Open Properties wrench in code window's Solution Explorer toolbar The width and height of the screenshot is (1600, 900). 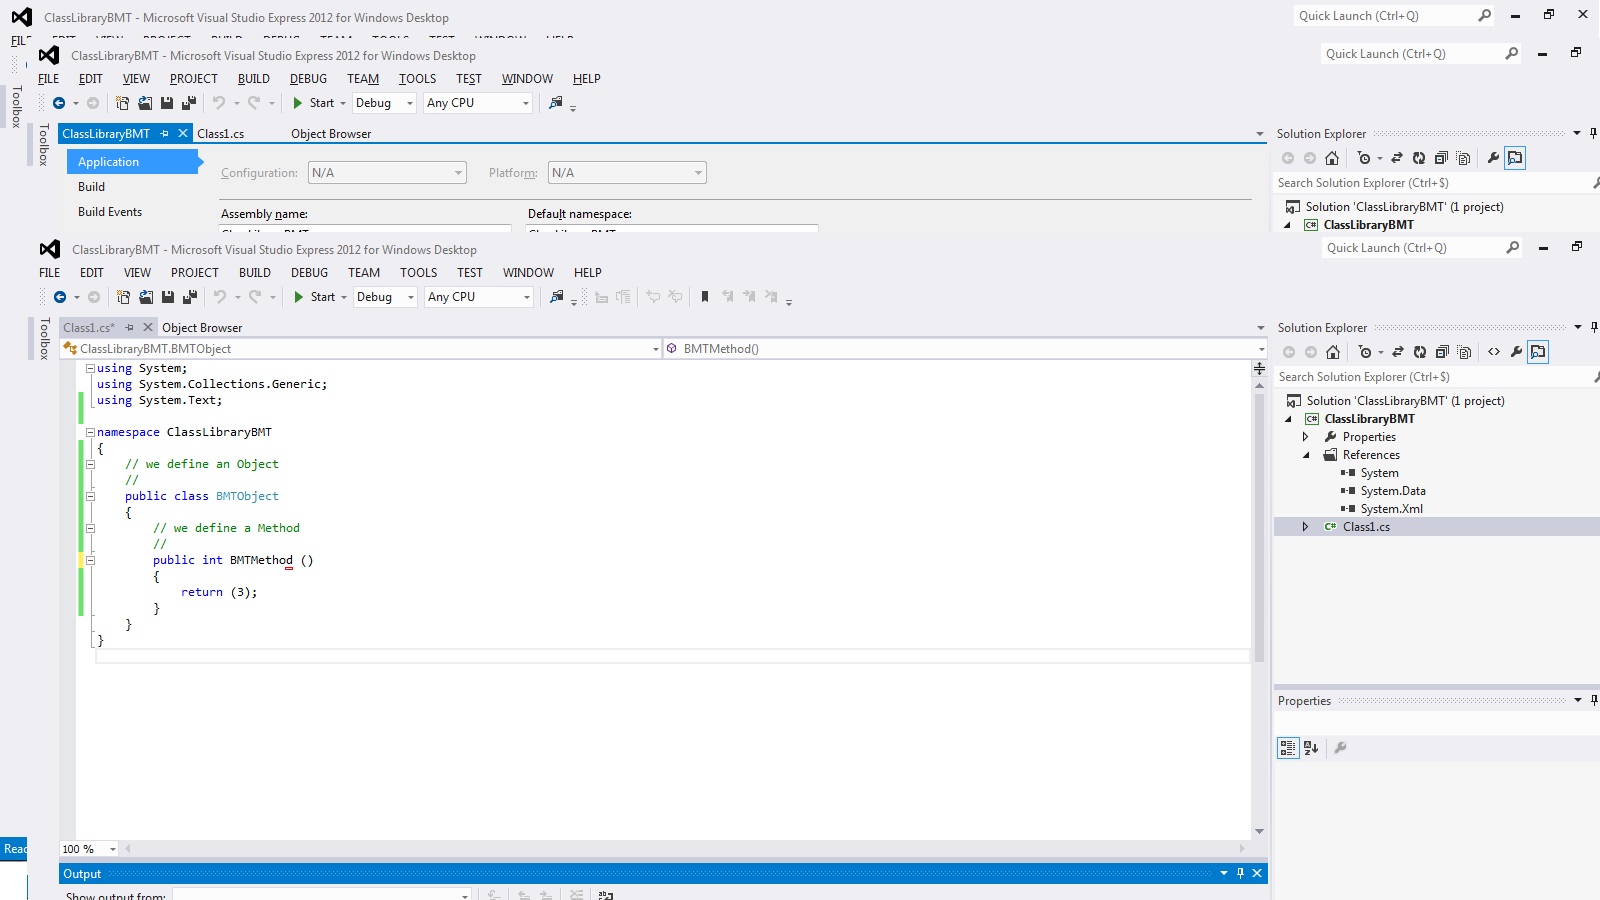[x=1516, y=352]
